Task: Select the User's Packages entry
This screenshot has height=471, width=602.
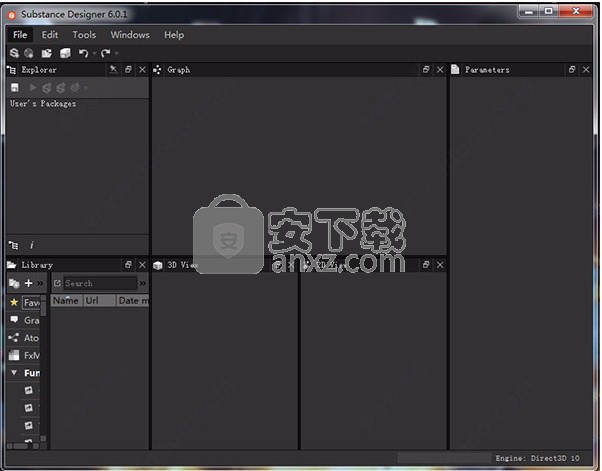Action: 43,104
